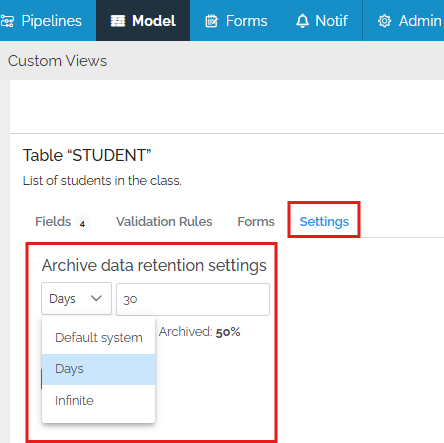Open the Notif navigation item
The height and width of the screenshot is (443, 444).
click(322, 21)
